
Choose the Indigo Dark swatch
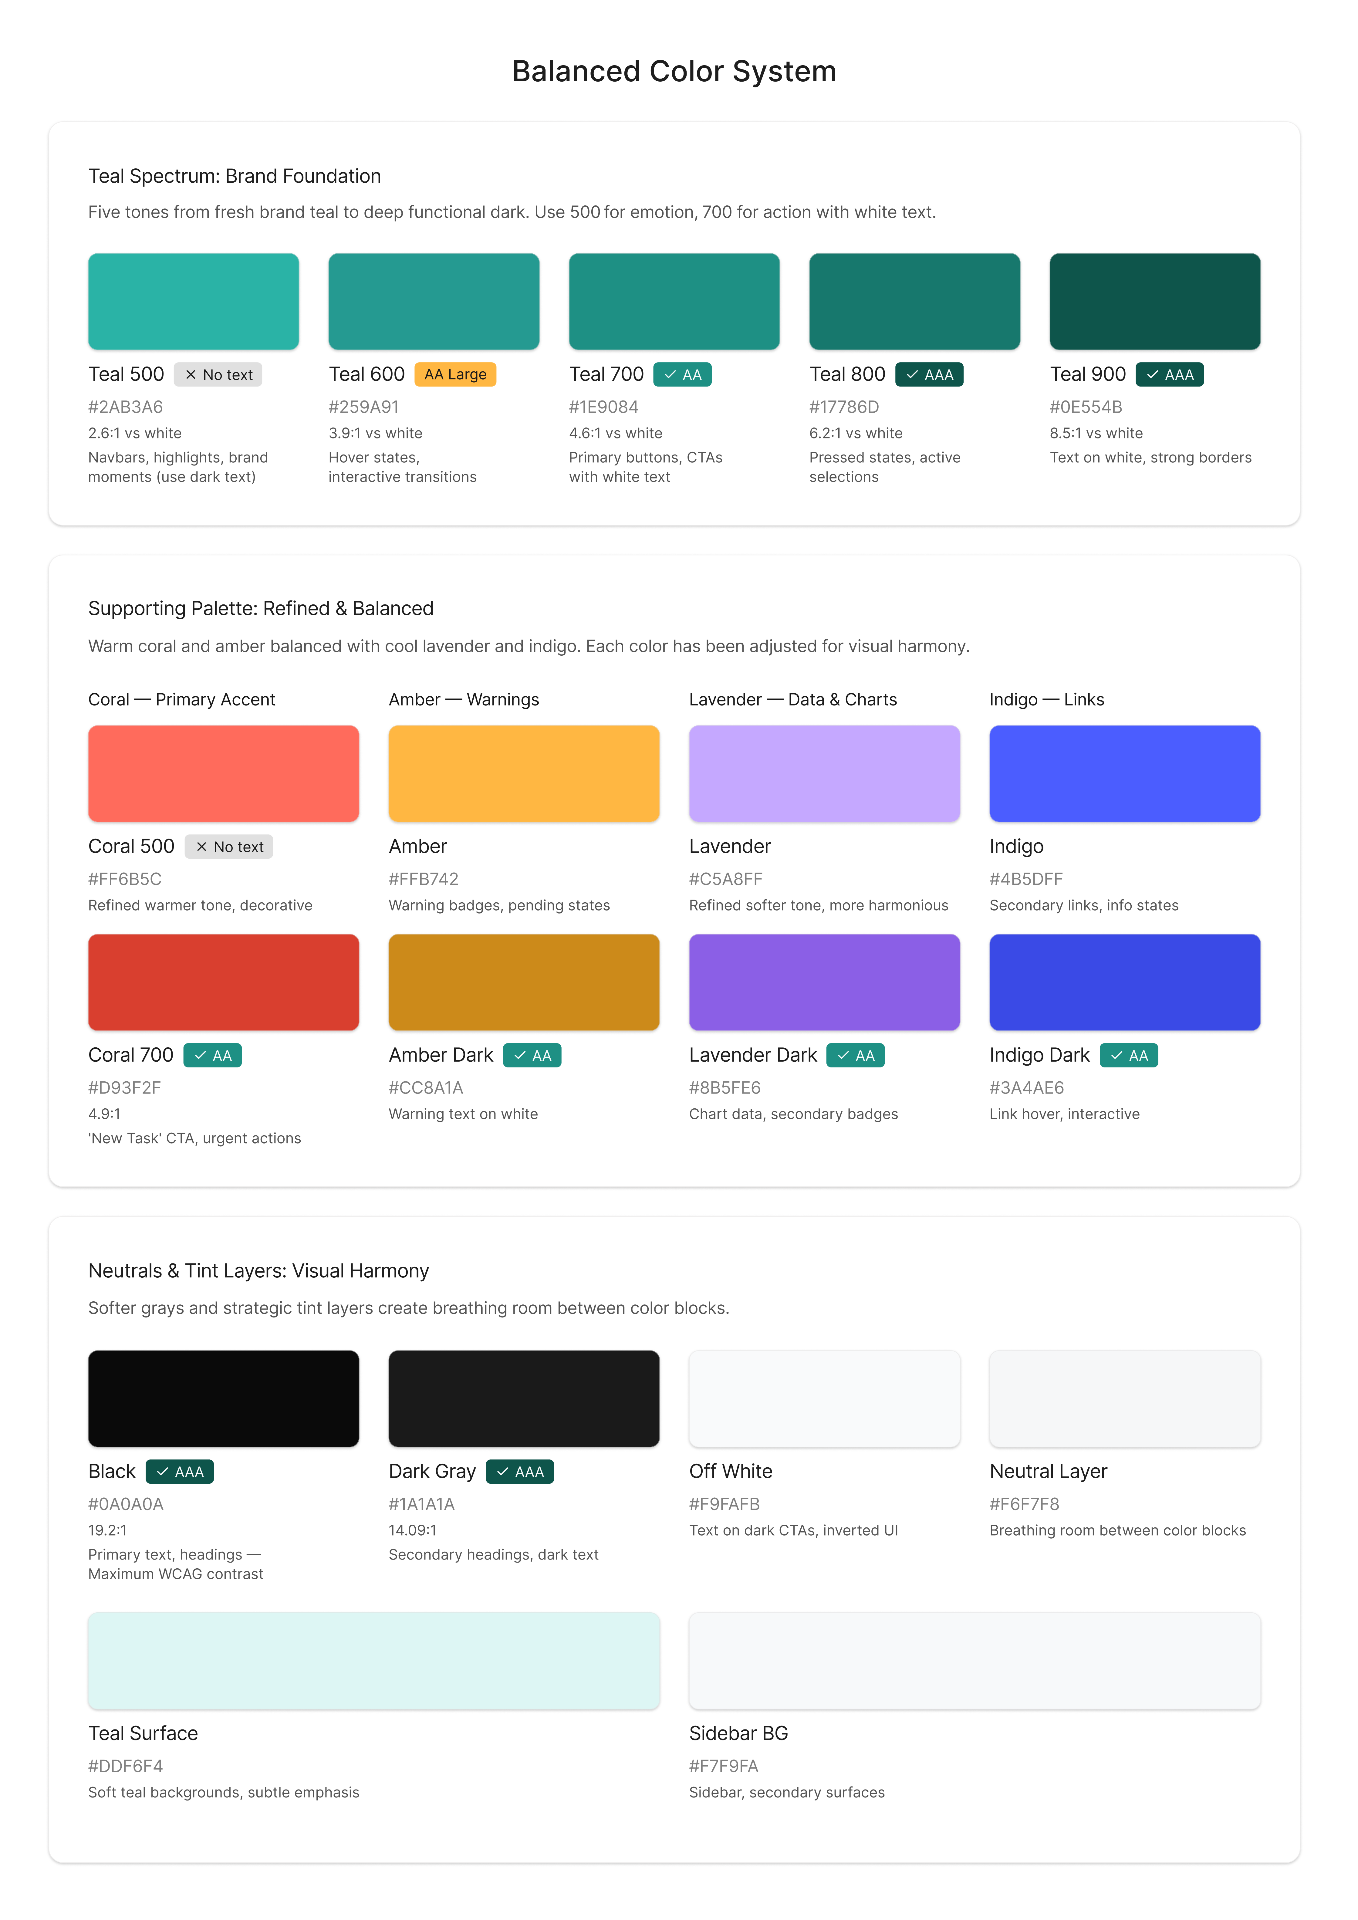1125,982
